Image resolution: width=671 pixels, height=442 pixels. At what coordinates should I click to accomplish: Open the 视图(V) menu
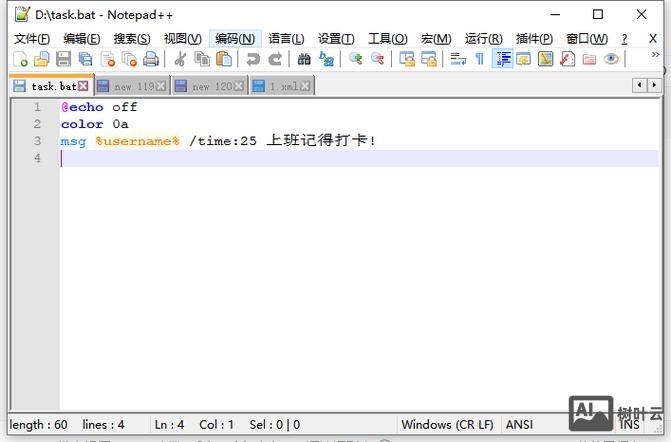[182, 39]
